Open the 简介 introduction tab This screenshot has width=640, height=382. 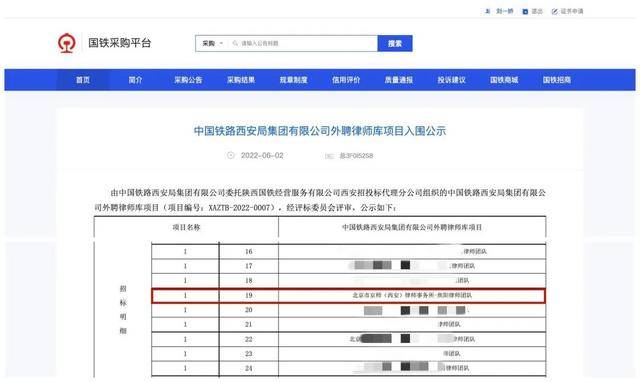pos(136,80)
